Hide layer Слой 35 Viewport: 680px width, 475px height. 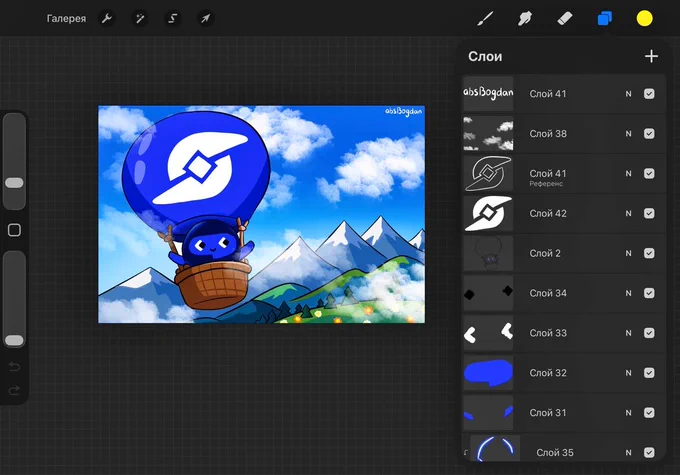coord(649,452)
